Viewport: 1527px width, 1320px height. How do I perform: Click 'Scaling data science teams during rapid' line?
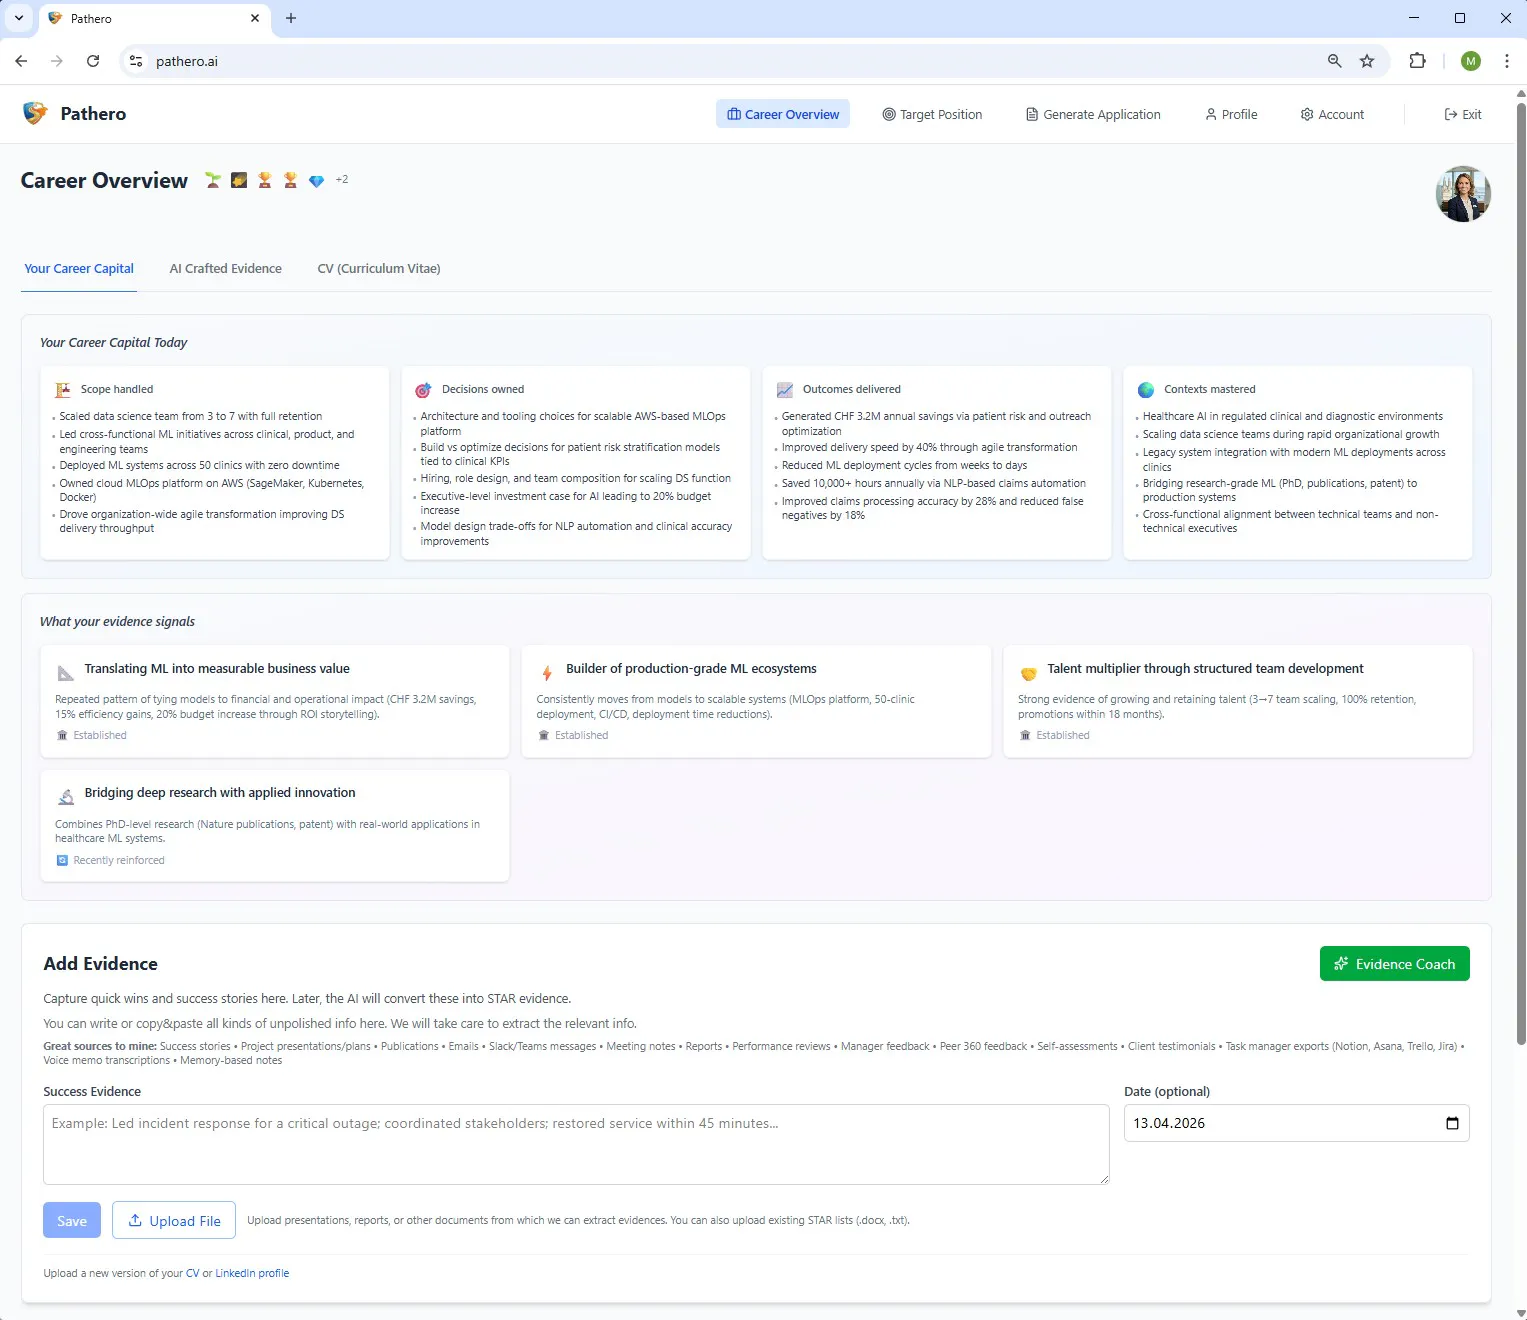1291,434
